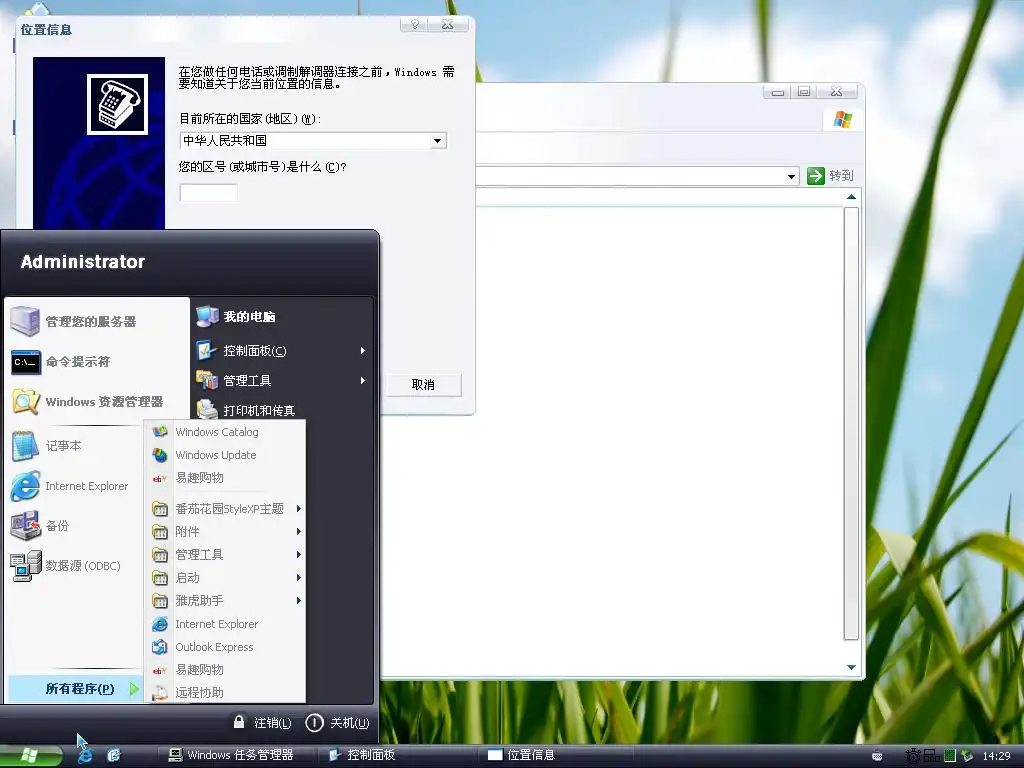The height and width of the screenshot is (768, 1024).
Task: Open Windows 资源管理器 icon
Action: coord(25,402)
